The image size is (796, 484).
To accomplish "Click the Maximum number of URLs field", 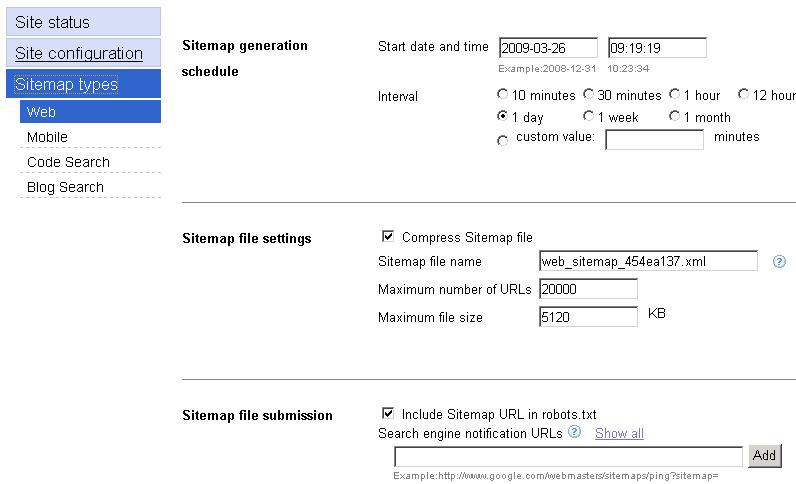I will pyautogui.click(x=588, y=289).
